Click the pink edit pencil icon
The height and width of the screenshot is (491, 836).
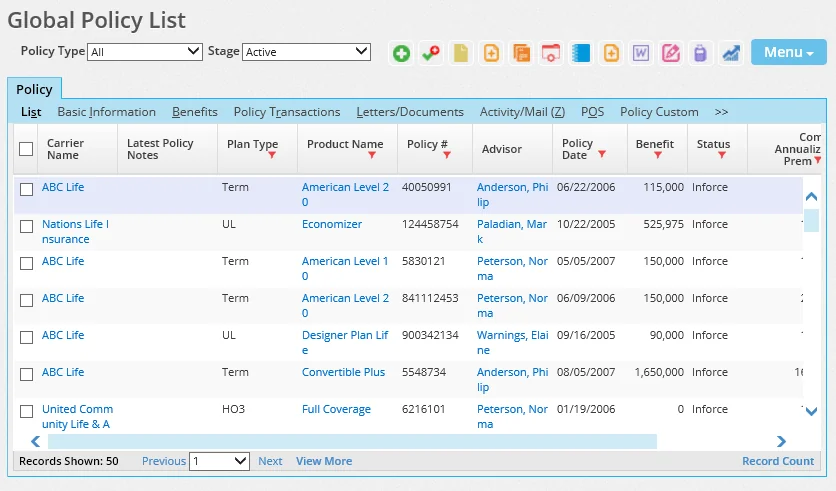tap(671, 53)
